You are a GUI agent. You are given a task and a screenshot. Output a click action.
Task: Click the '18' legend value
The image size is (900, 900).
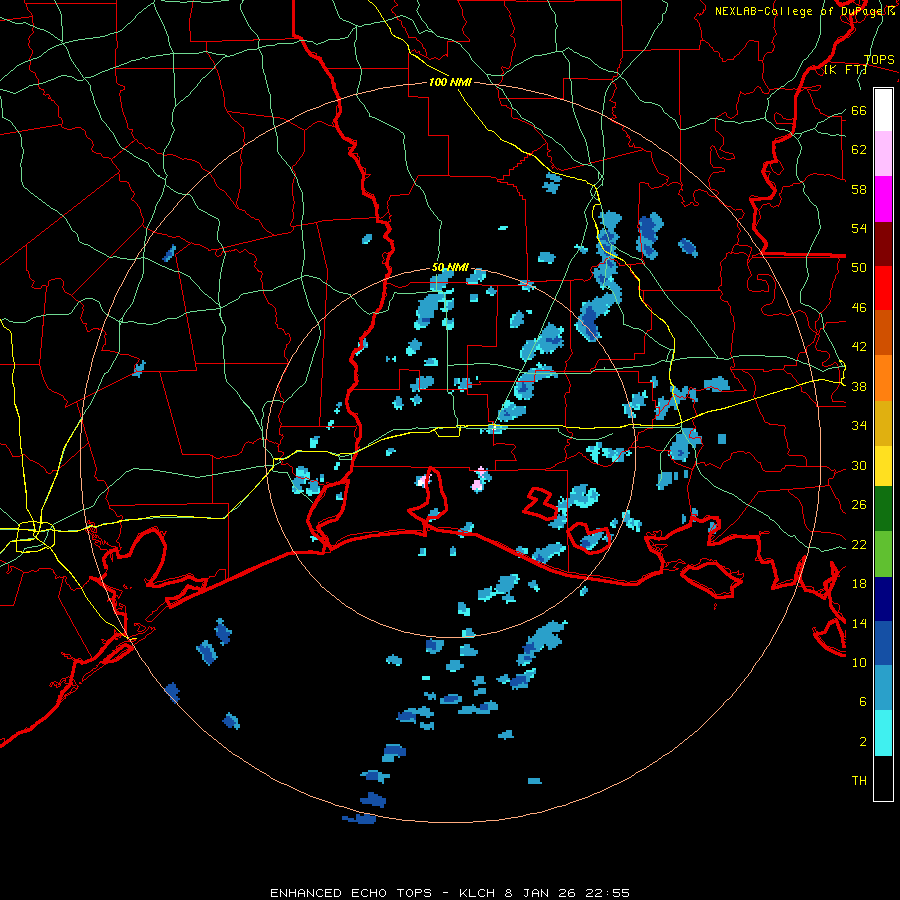[859, 584]
